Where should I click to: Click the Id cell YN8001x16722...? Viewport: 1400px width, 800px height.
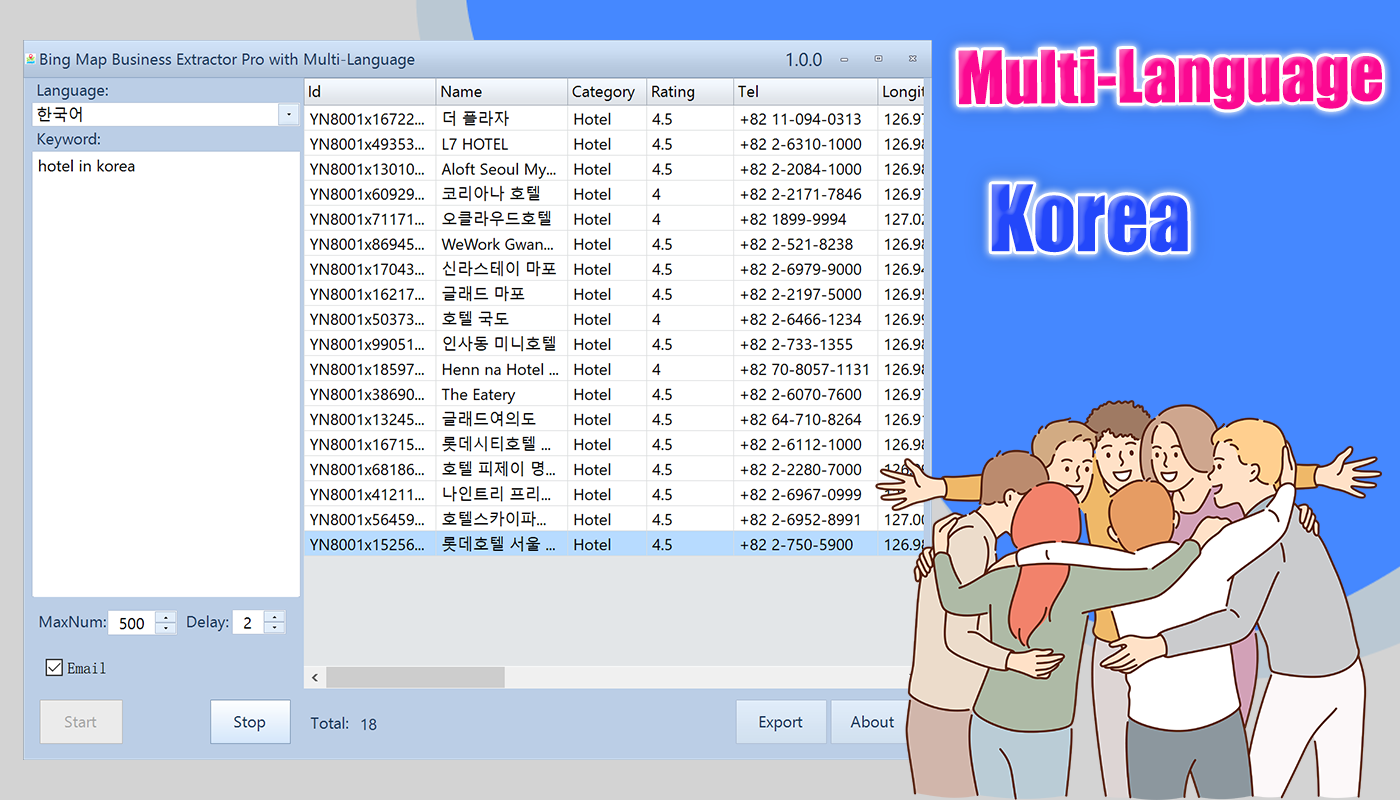point(370,119)
